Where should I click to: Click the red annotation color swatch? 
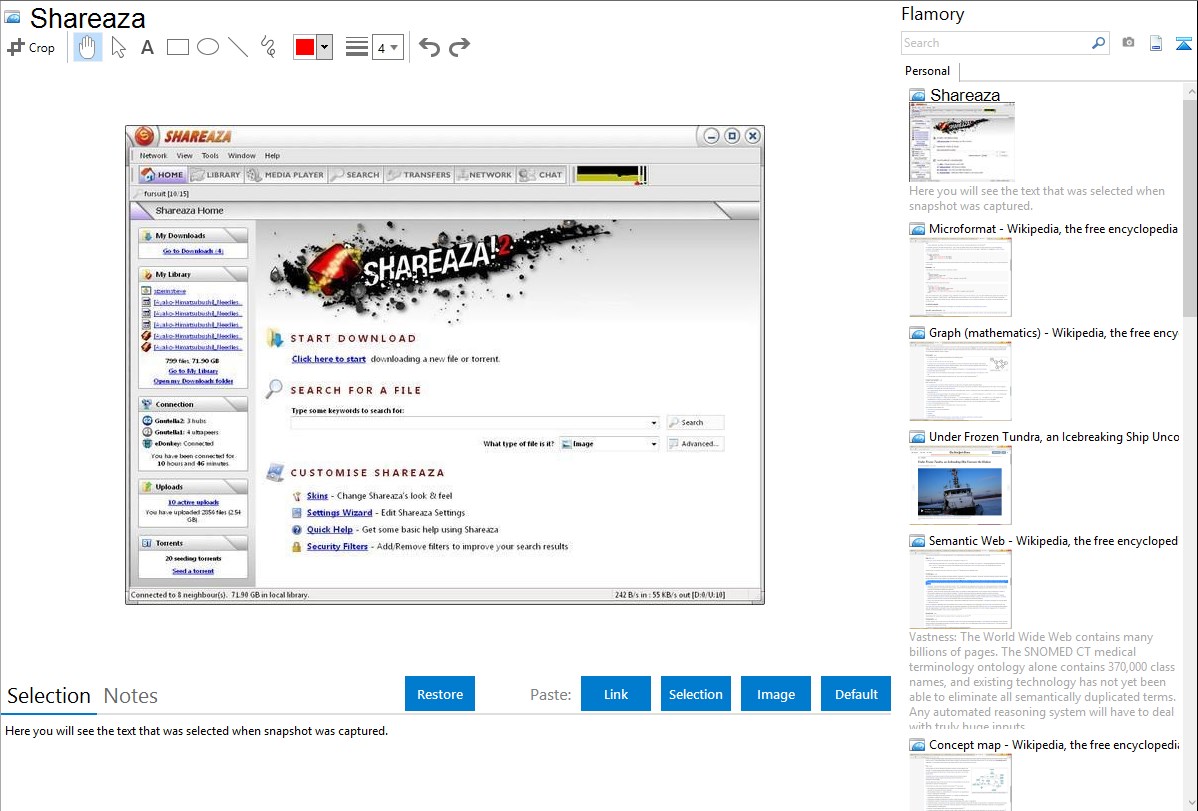(305, 47)
